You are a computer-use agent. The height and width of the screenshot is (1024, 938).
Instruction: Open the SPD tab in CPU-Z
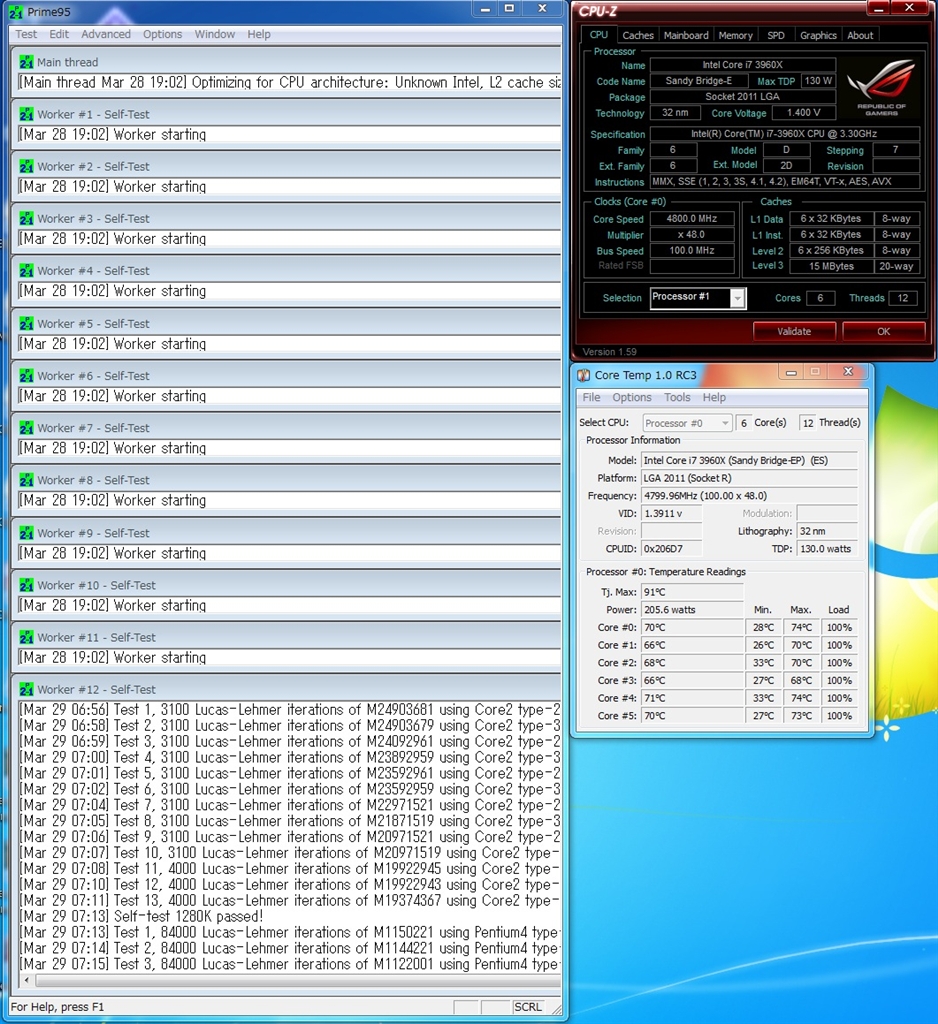coord(776,35)
